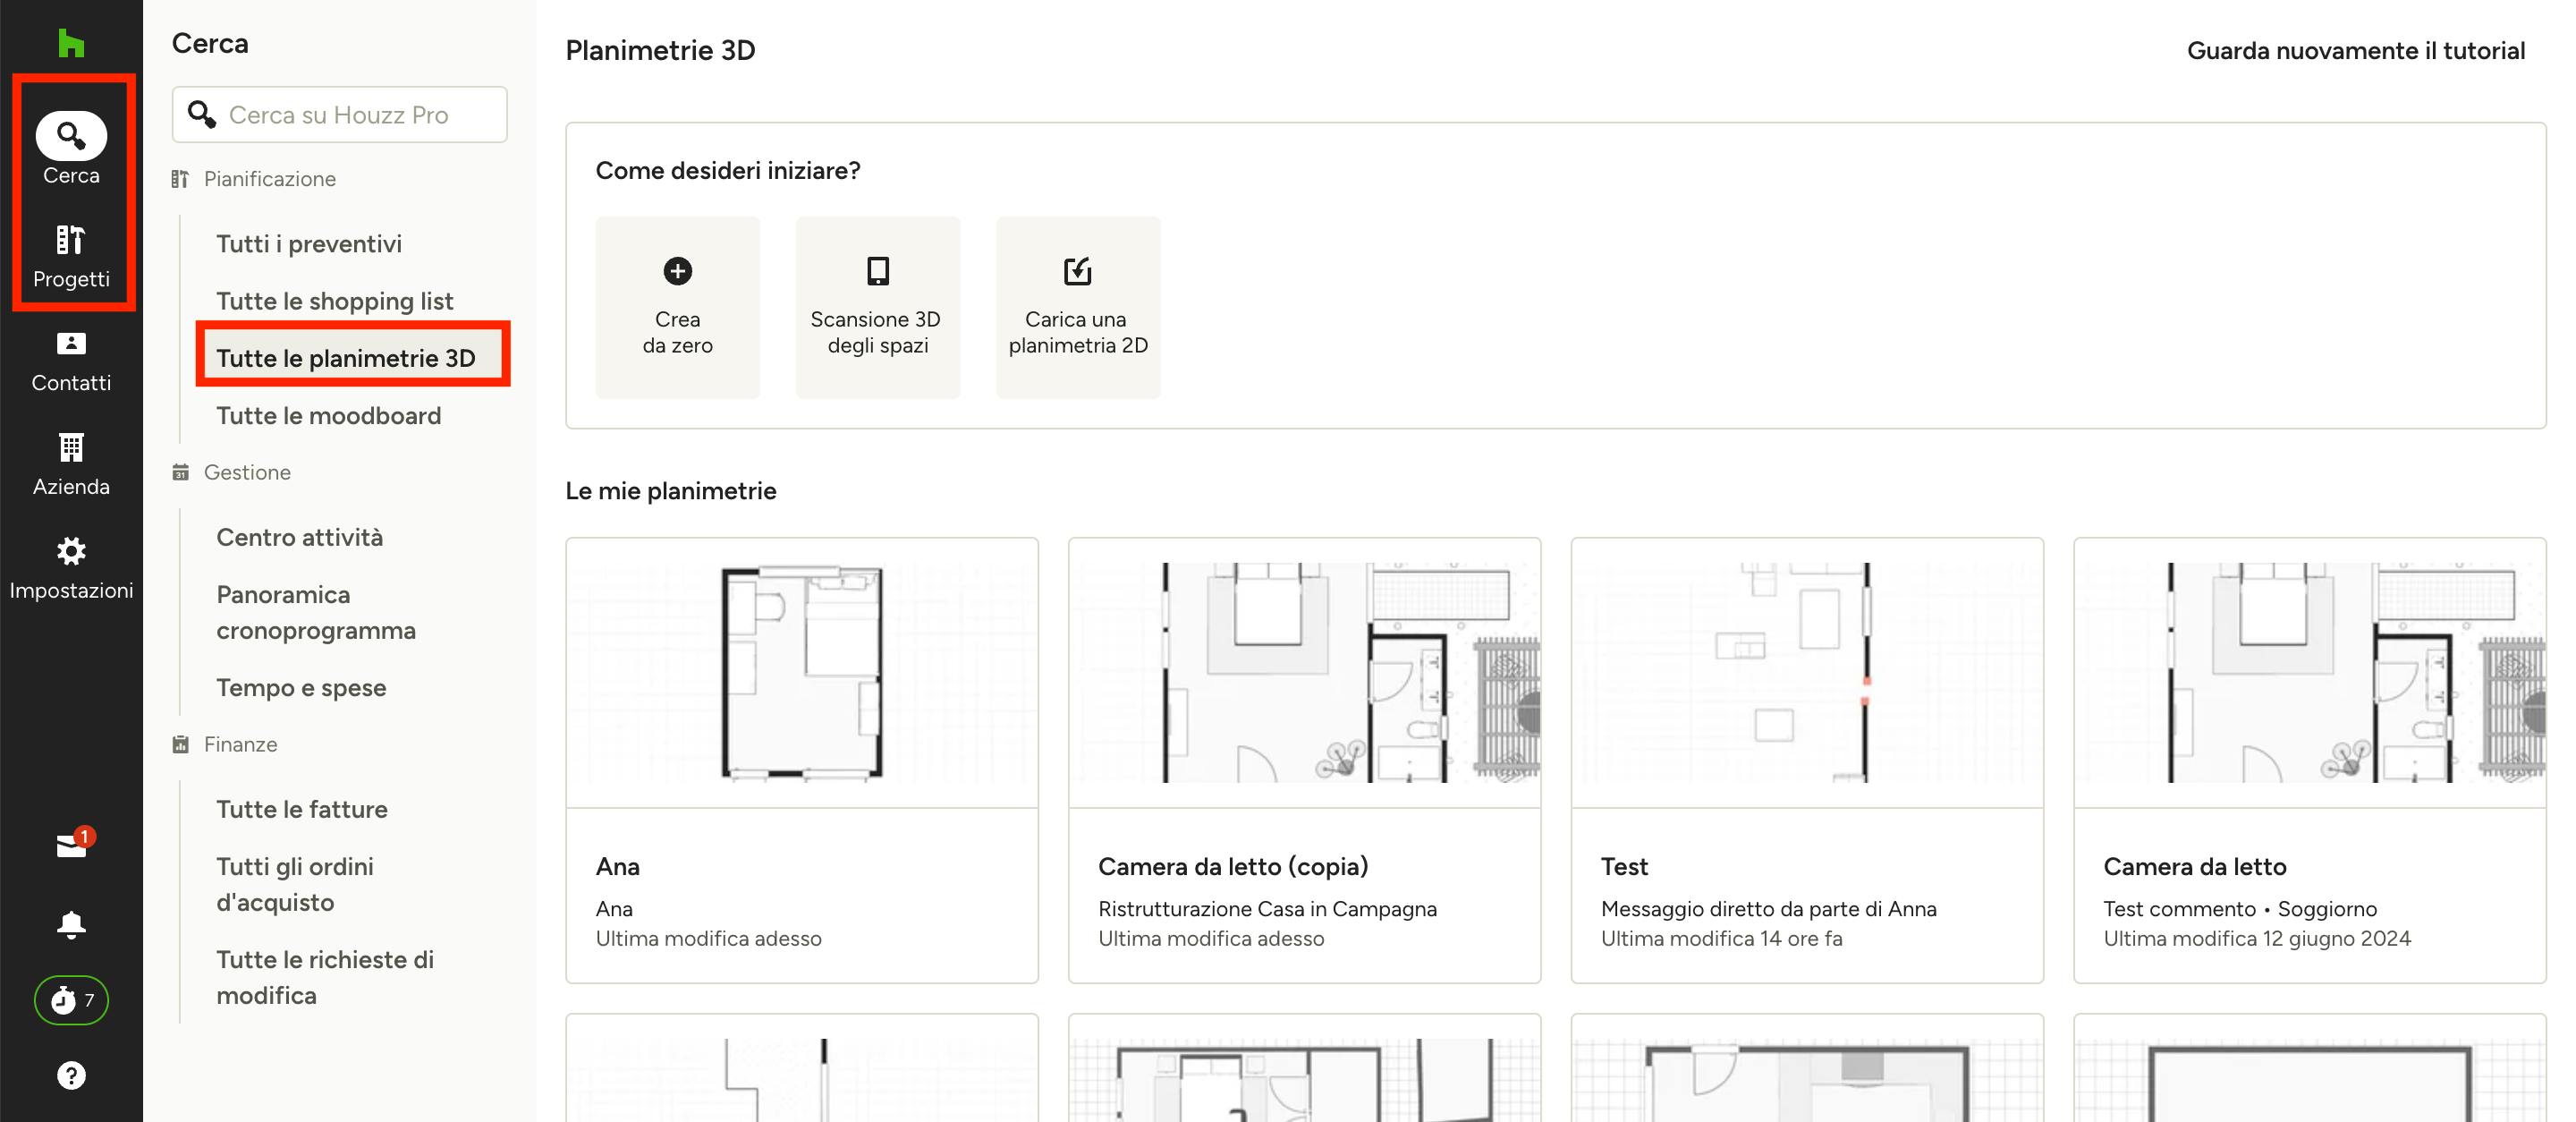Click Guarda nuovamente il tutorial link
This screenshot has height=1122, width=2576.
point(2356,51)
